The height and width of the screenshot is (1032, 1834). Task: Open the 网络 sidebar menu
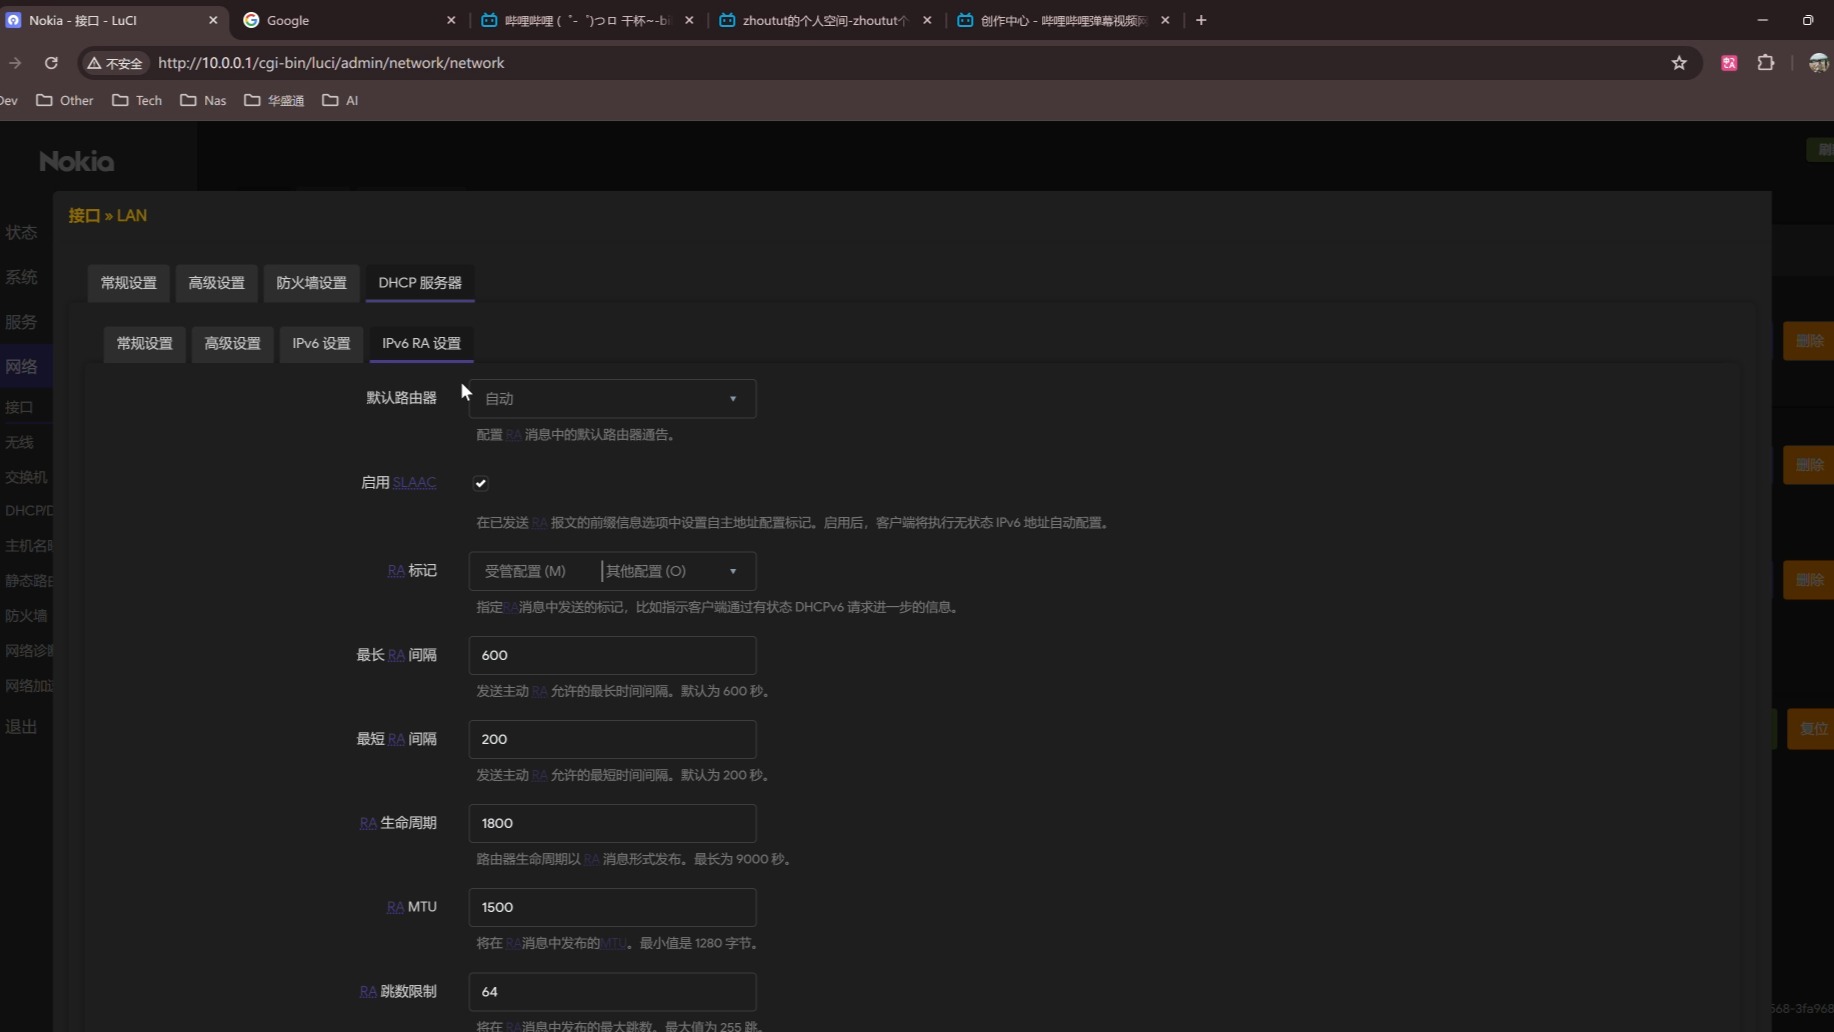coord(21,367)
